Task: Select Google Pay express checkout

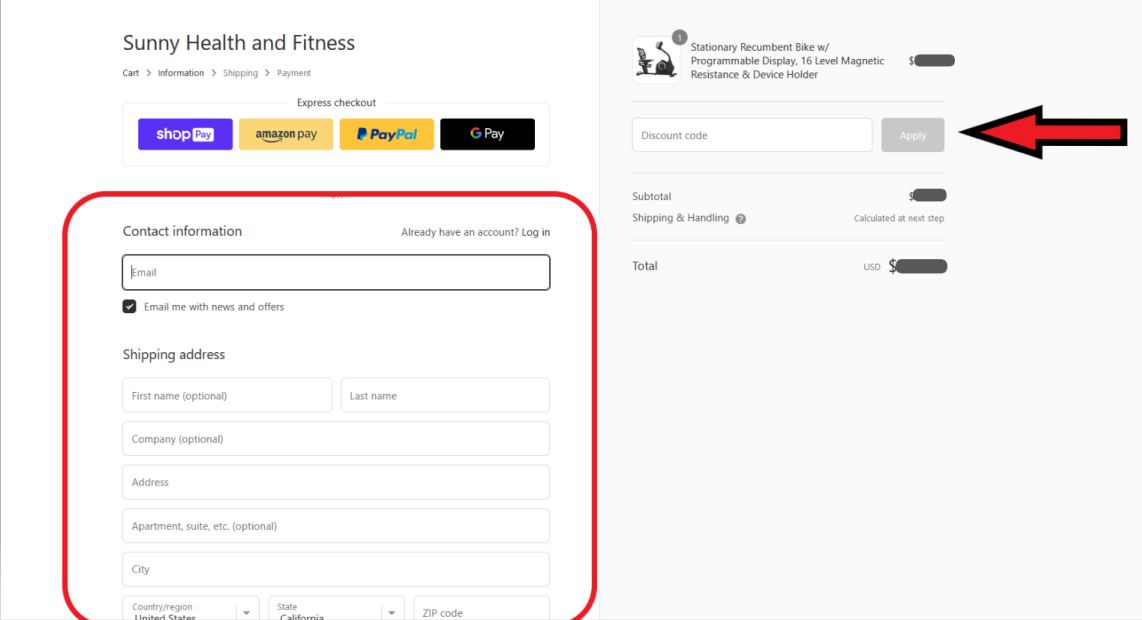Action: pos(487,134)
